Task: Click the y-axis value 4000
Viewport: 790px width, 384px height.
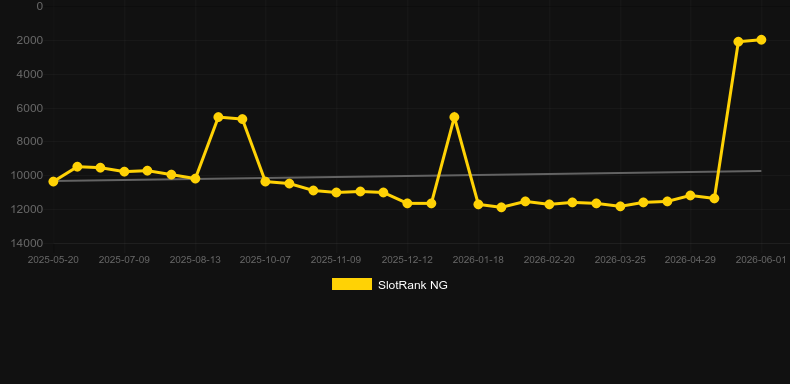Action: [x=30, y=74]
